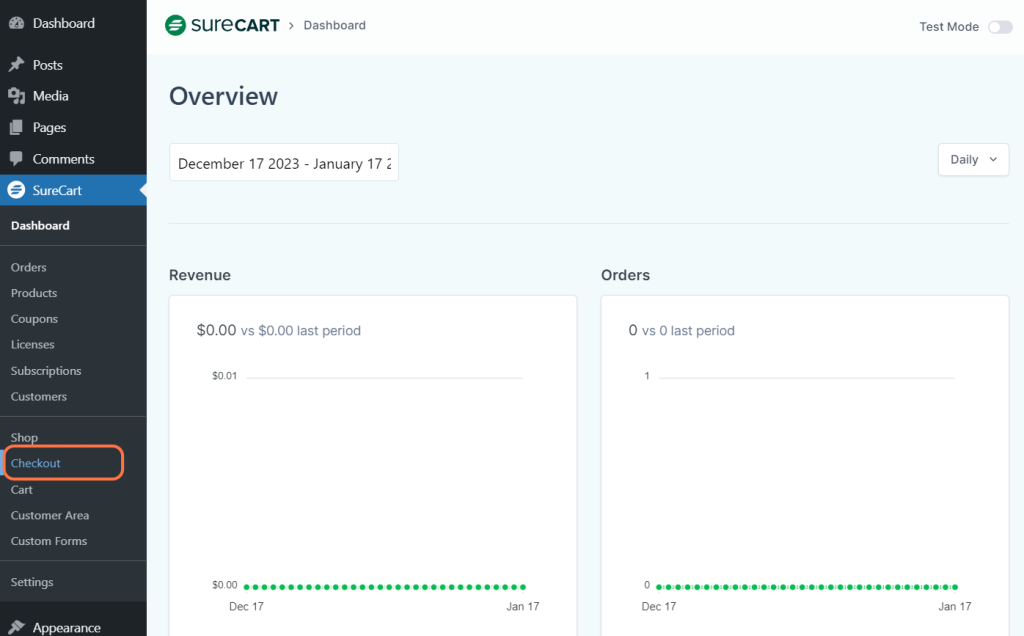Click the Appearance paintbrush icon
Image resolution: width=1024 pixels, height=636 pixels.
coord(16,628)
